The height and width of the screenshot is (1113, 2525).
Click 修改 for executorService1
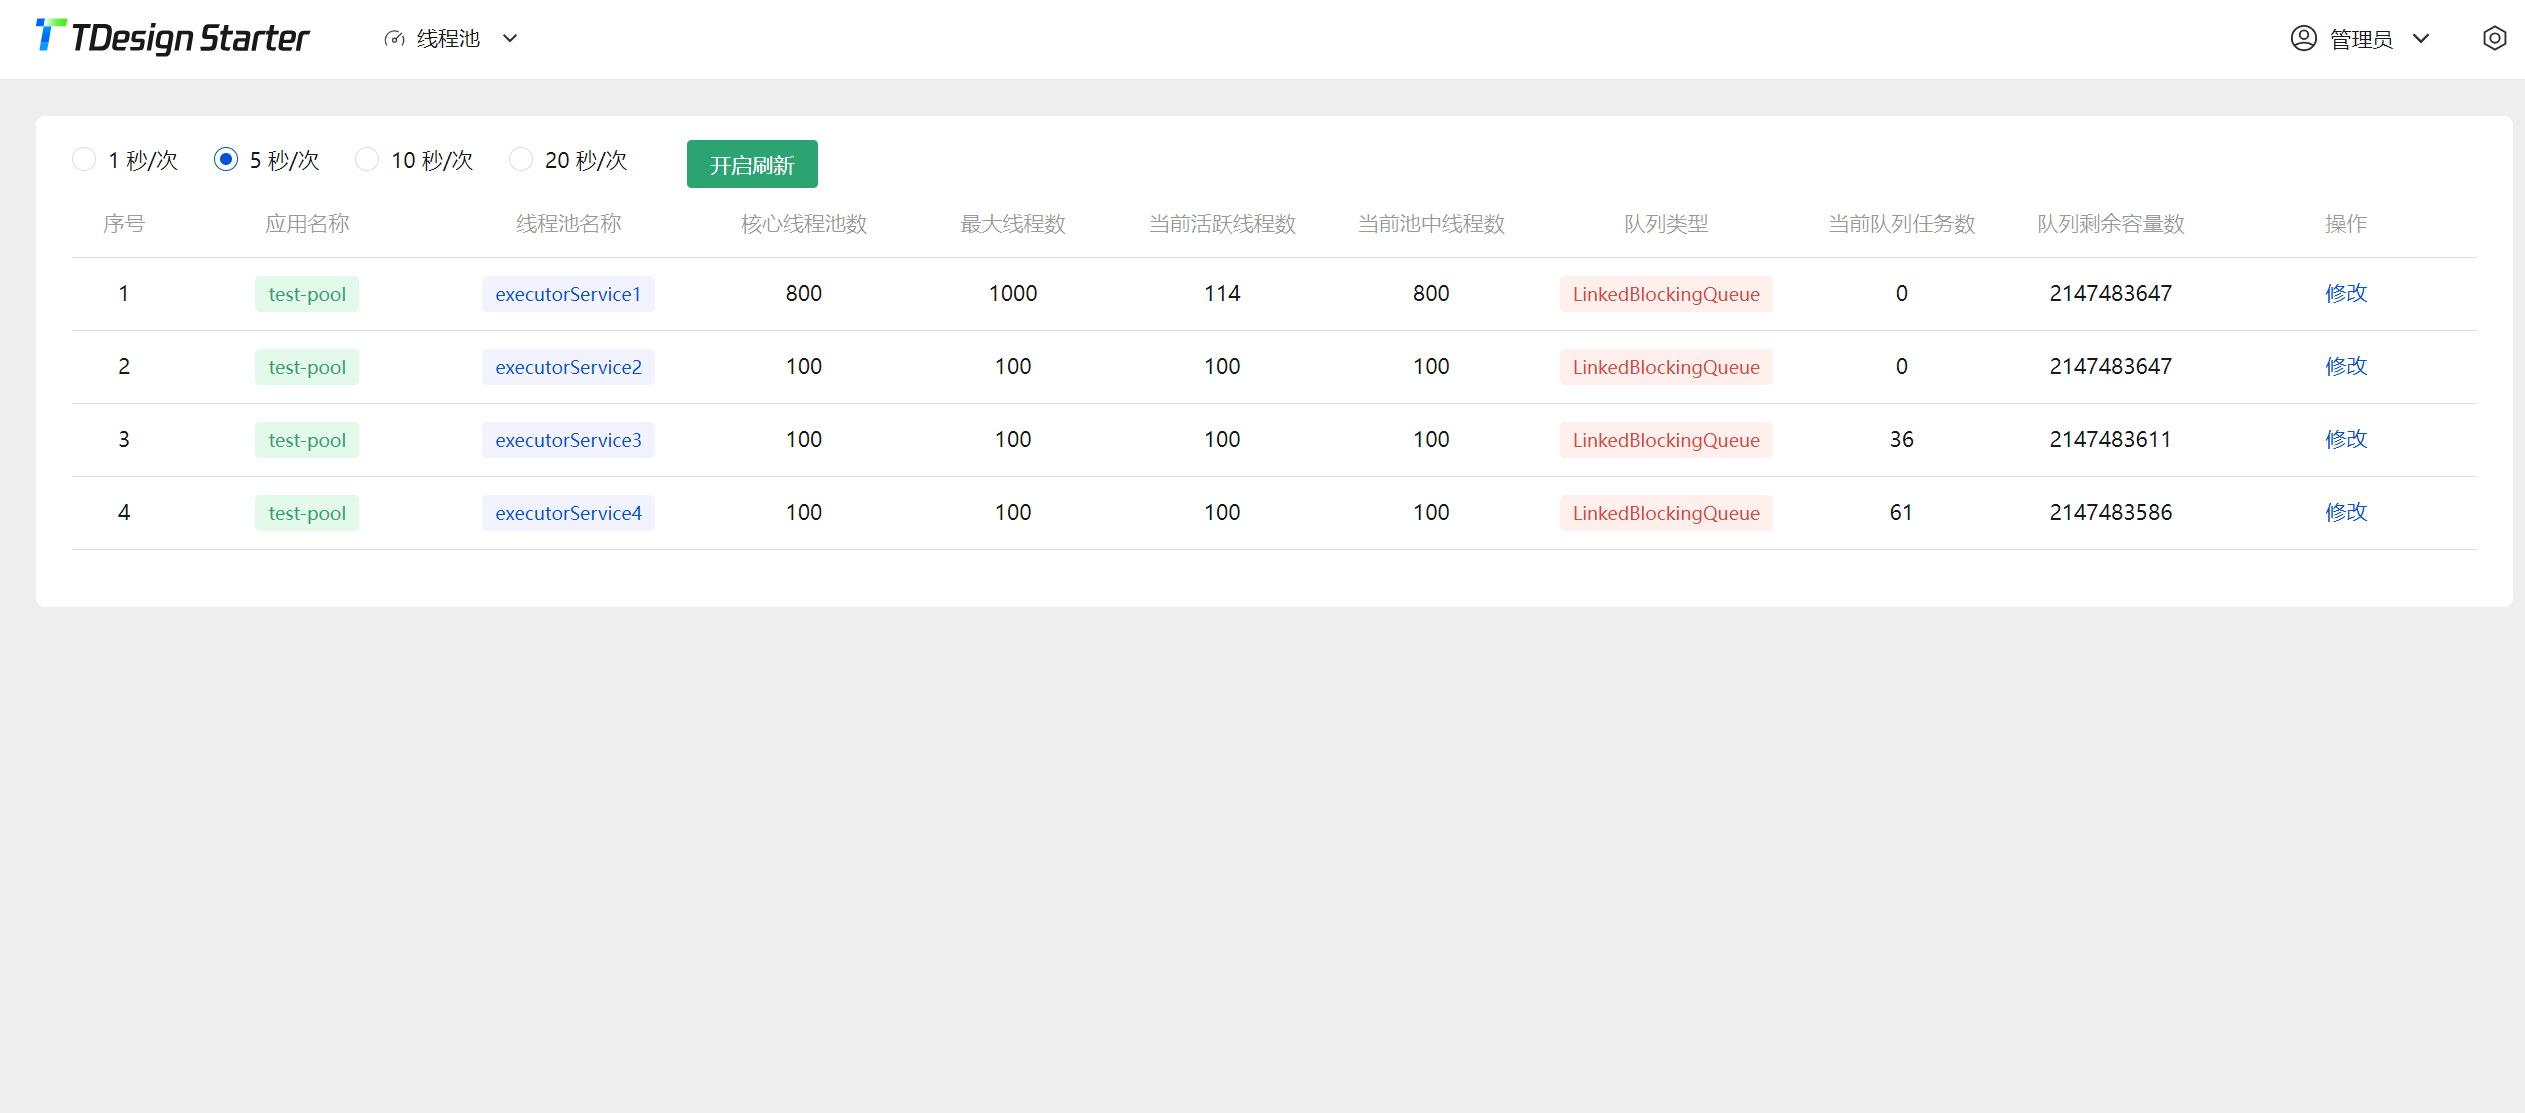click(x=2345, y=293)
